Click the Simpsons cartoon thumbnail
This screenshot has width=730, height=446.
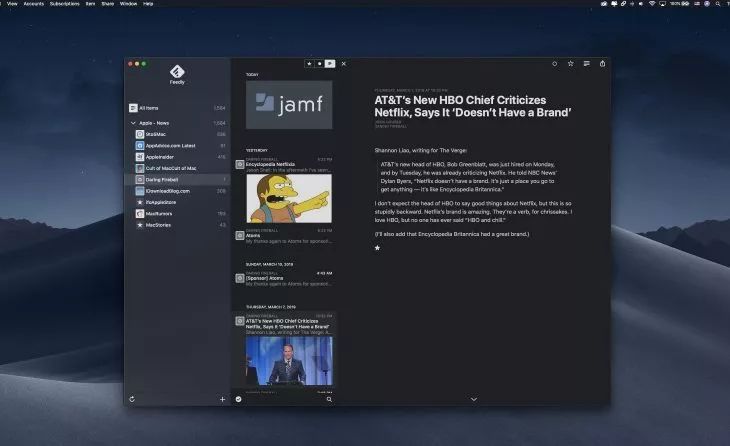pyautogui.click(x=289, y=198)
